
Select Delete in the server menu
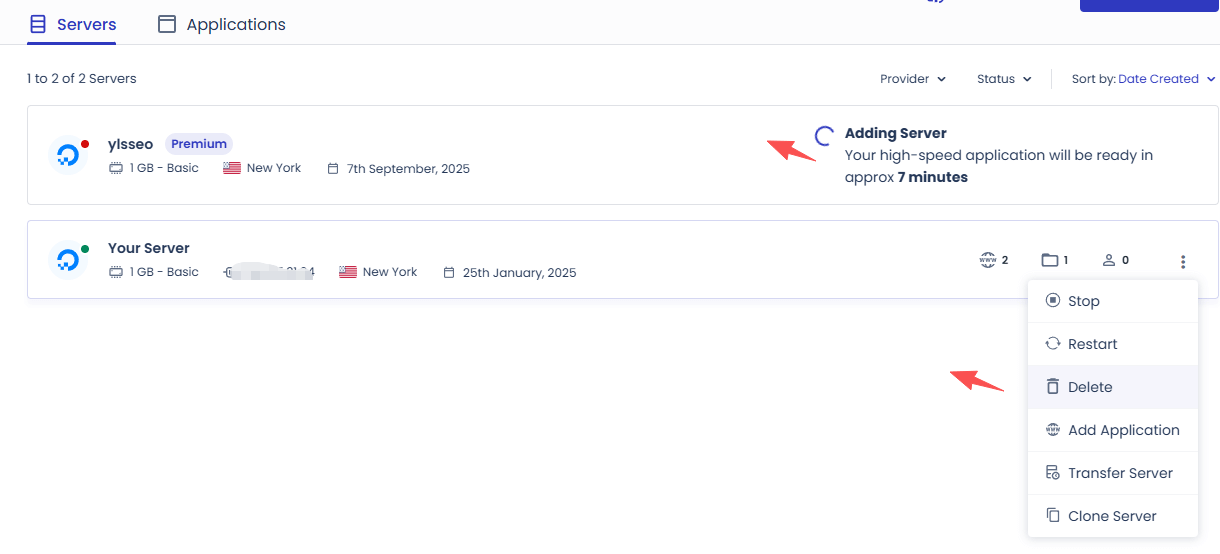[1112, 387]
